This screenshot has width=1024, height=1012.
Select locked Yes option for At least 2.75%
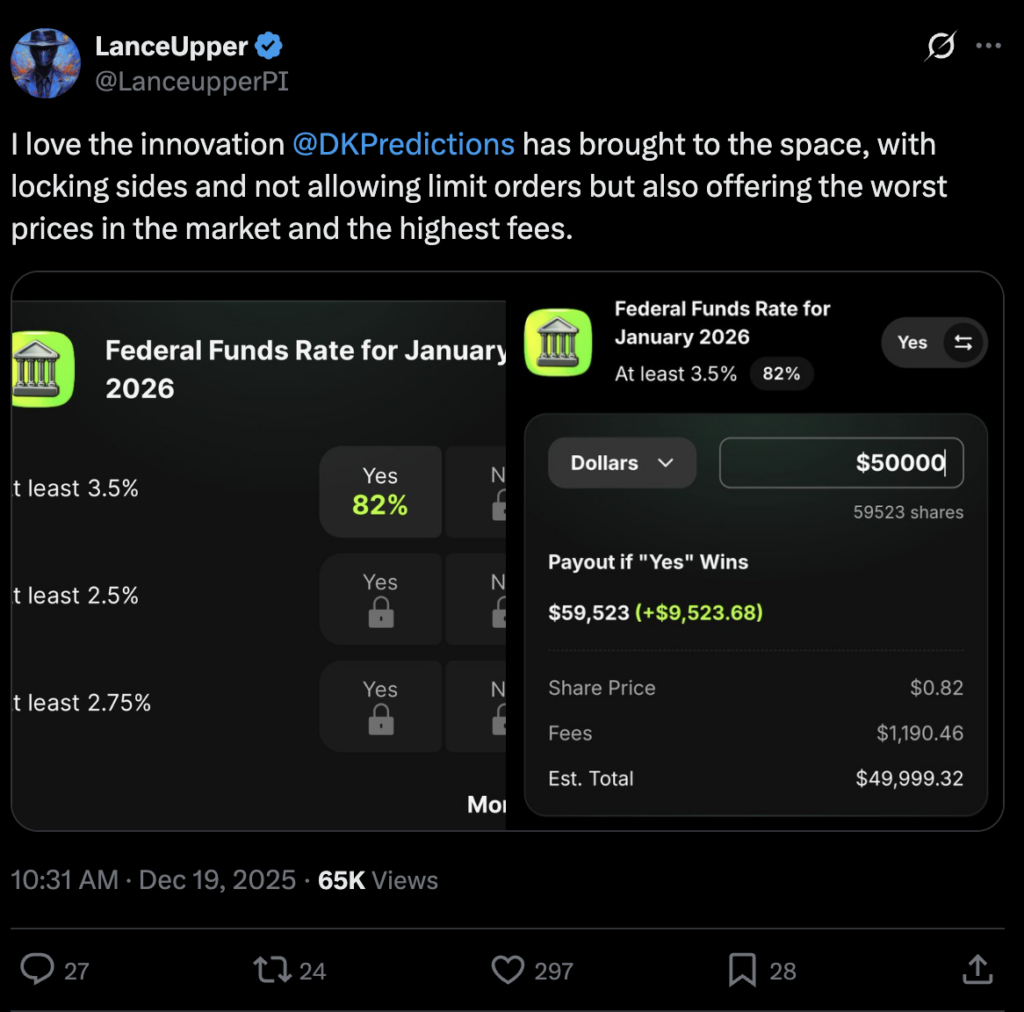tap(380, 705)
